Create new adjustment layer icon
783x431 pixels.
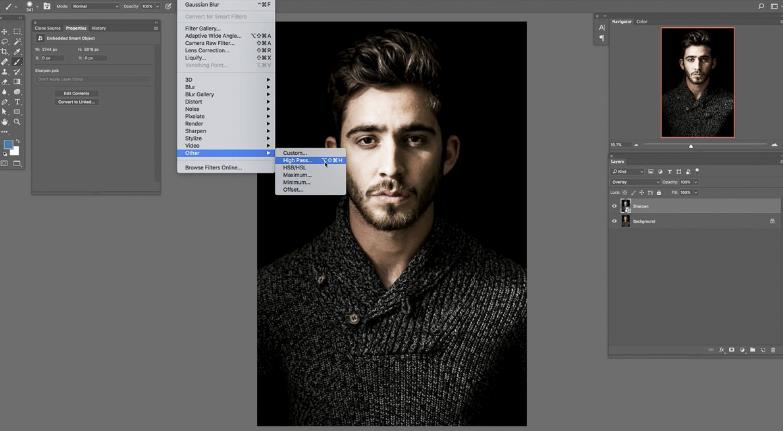point(742,350)
